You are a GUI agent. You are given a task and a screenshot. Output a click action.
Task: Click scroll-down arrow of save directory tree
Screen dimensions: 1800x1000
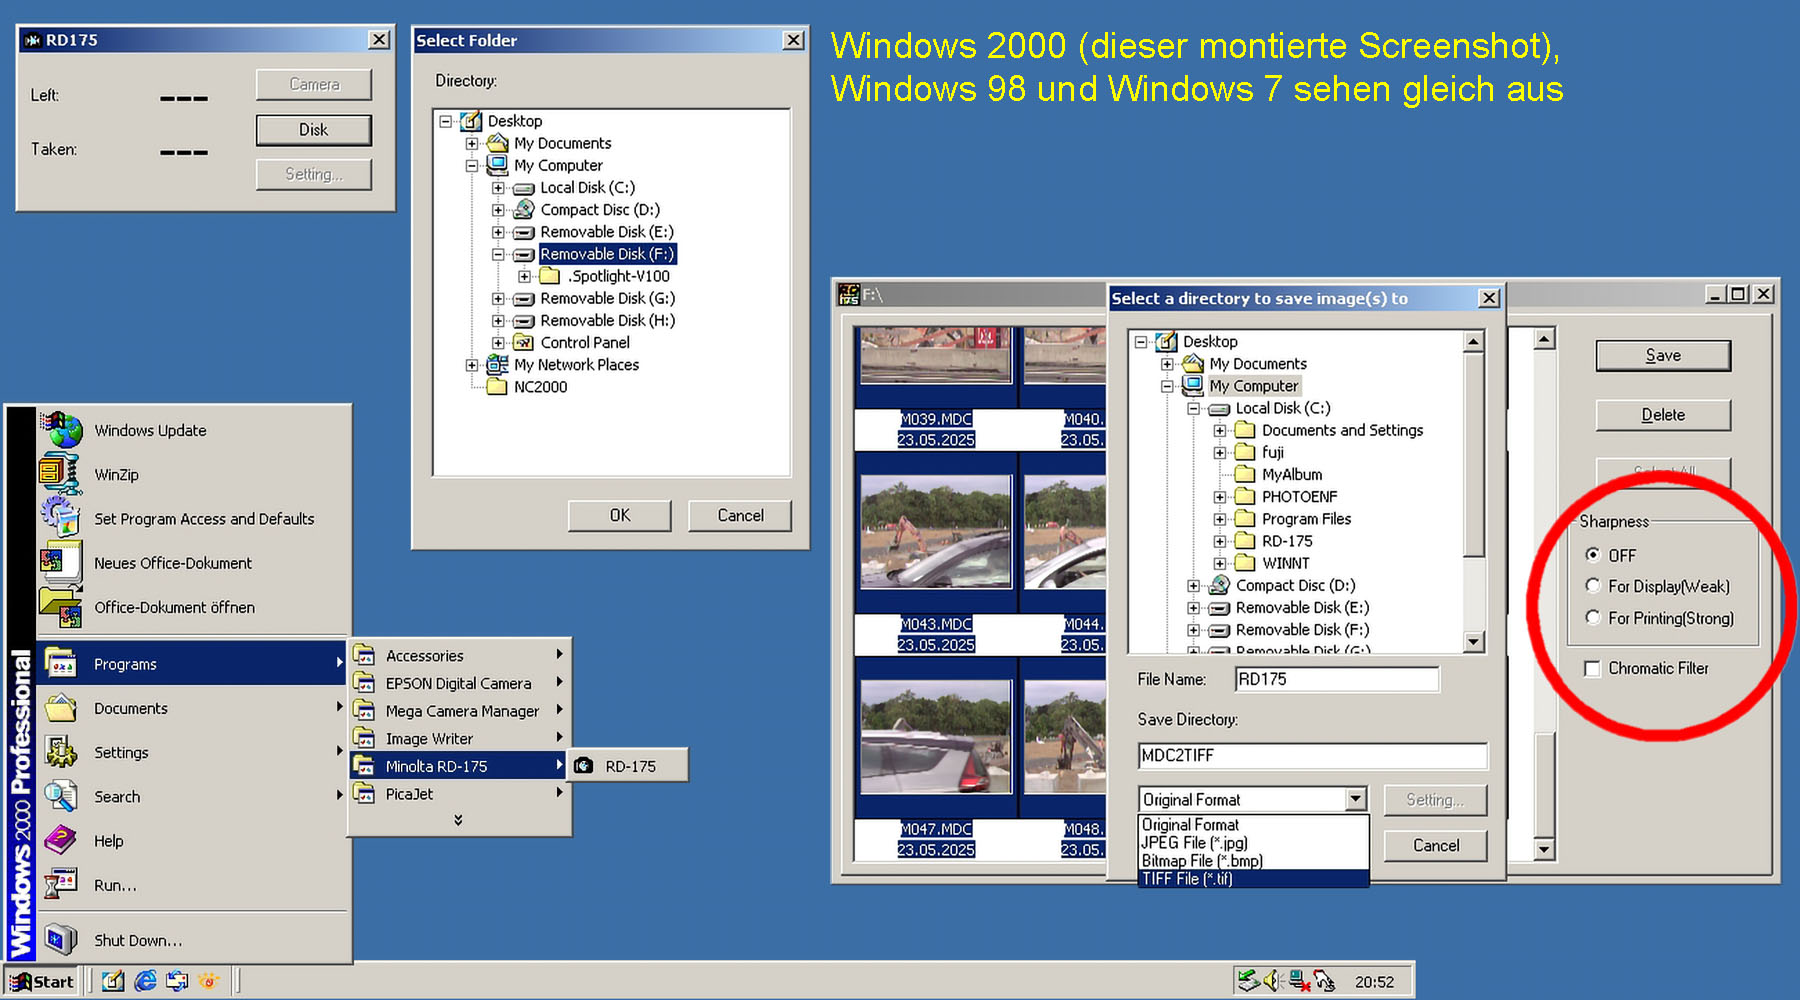(1473, 642)
